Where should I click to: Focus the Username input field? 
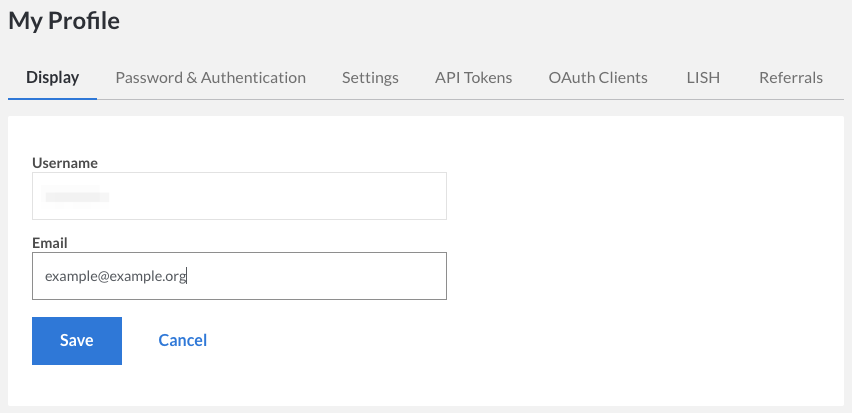click(280, 196)
